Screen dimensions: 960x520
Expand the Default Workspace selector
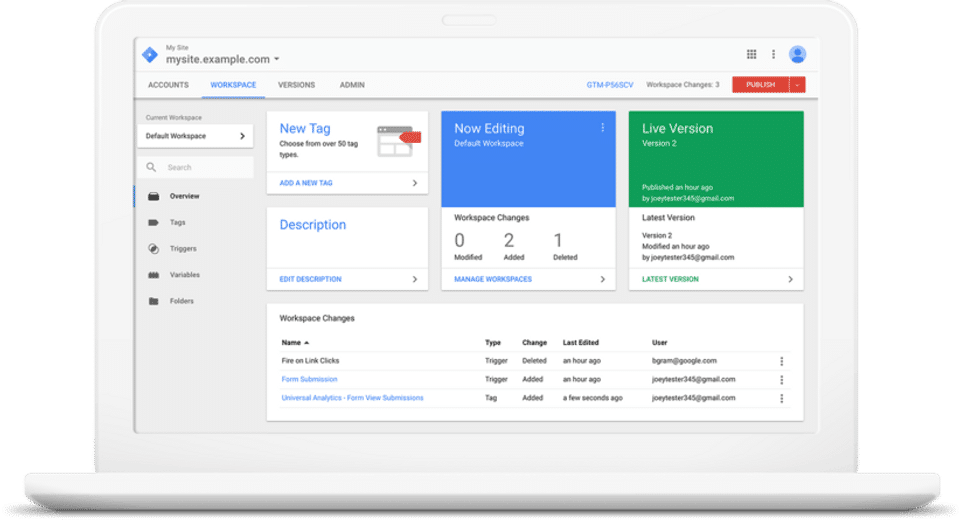click(195, 136)
